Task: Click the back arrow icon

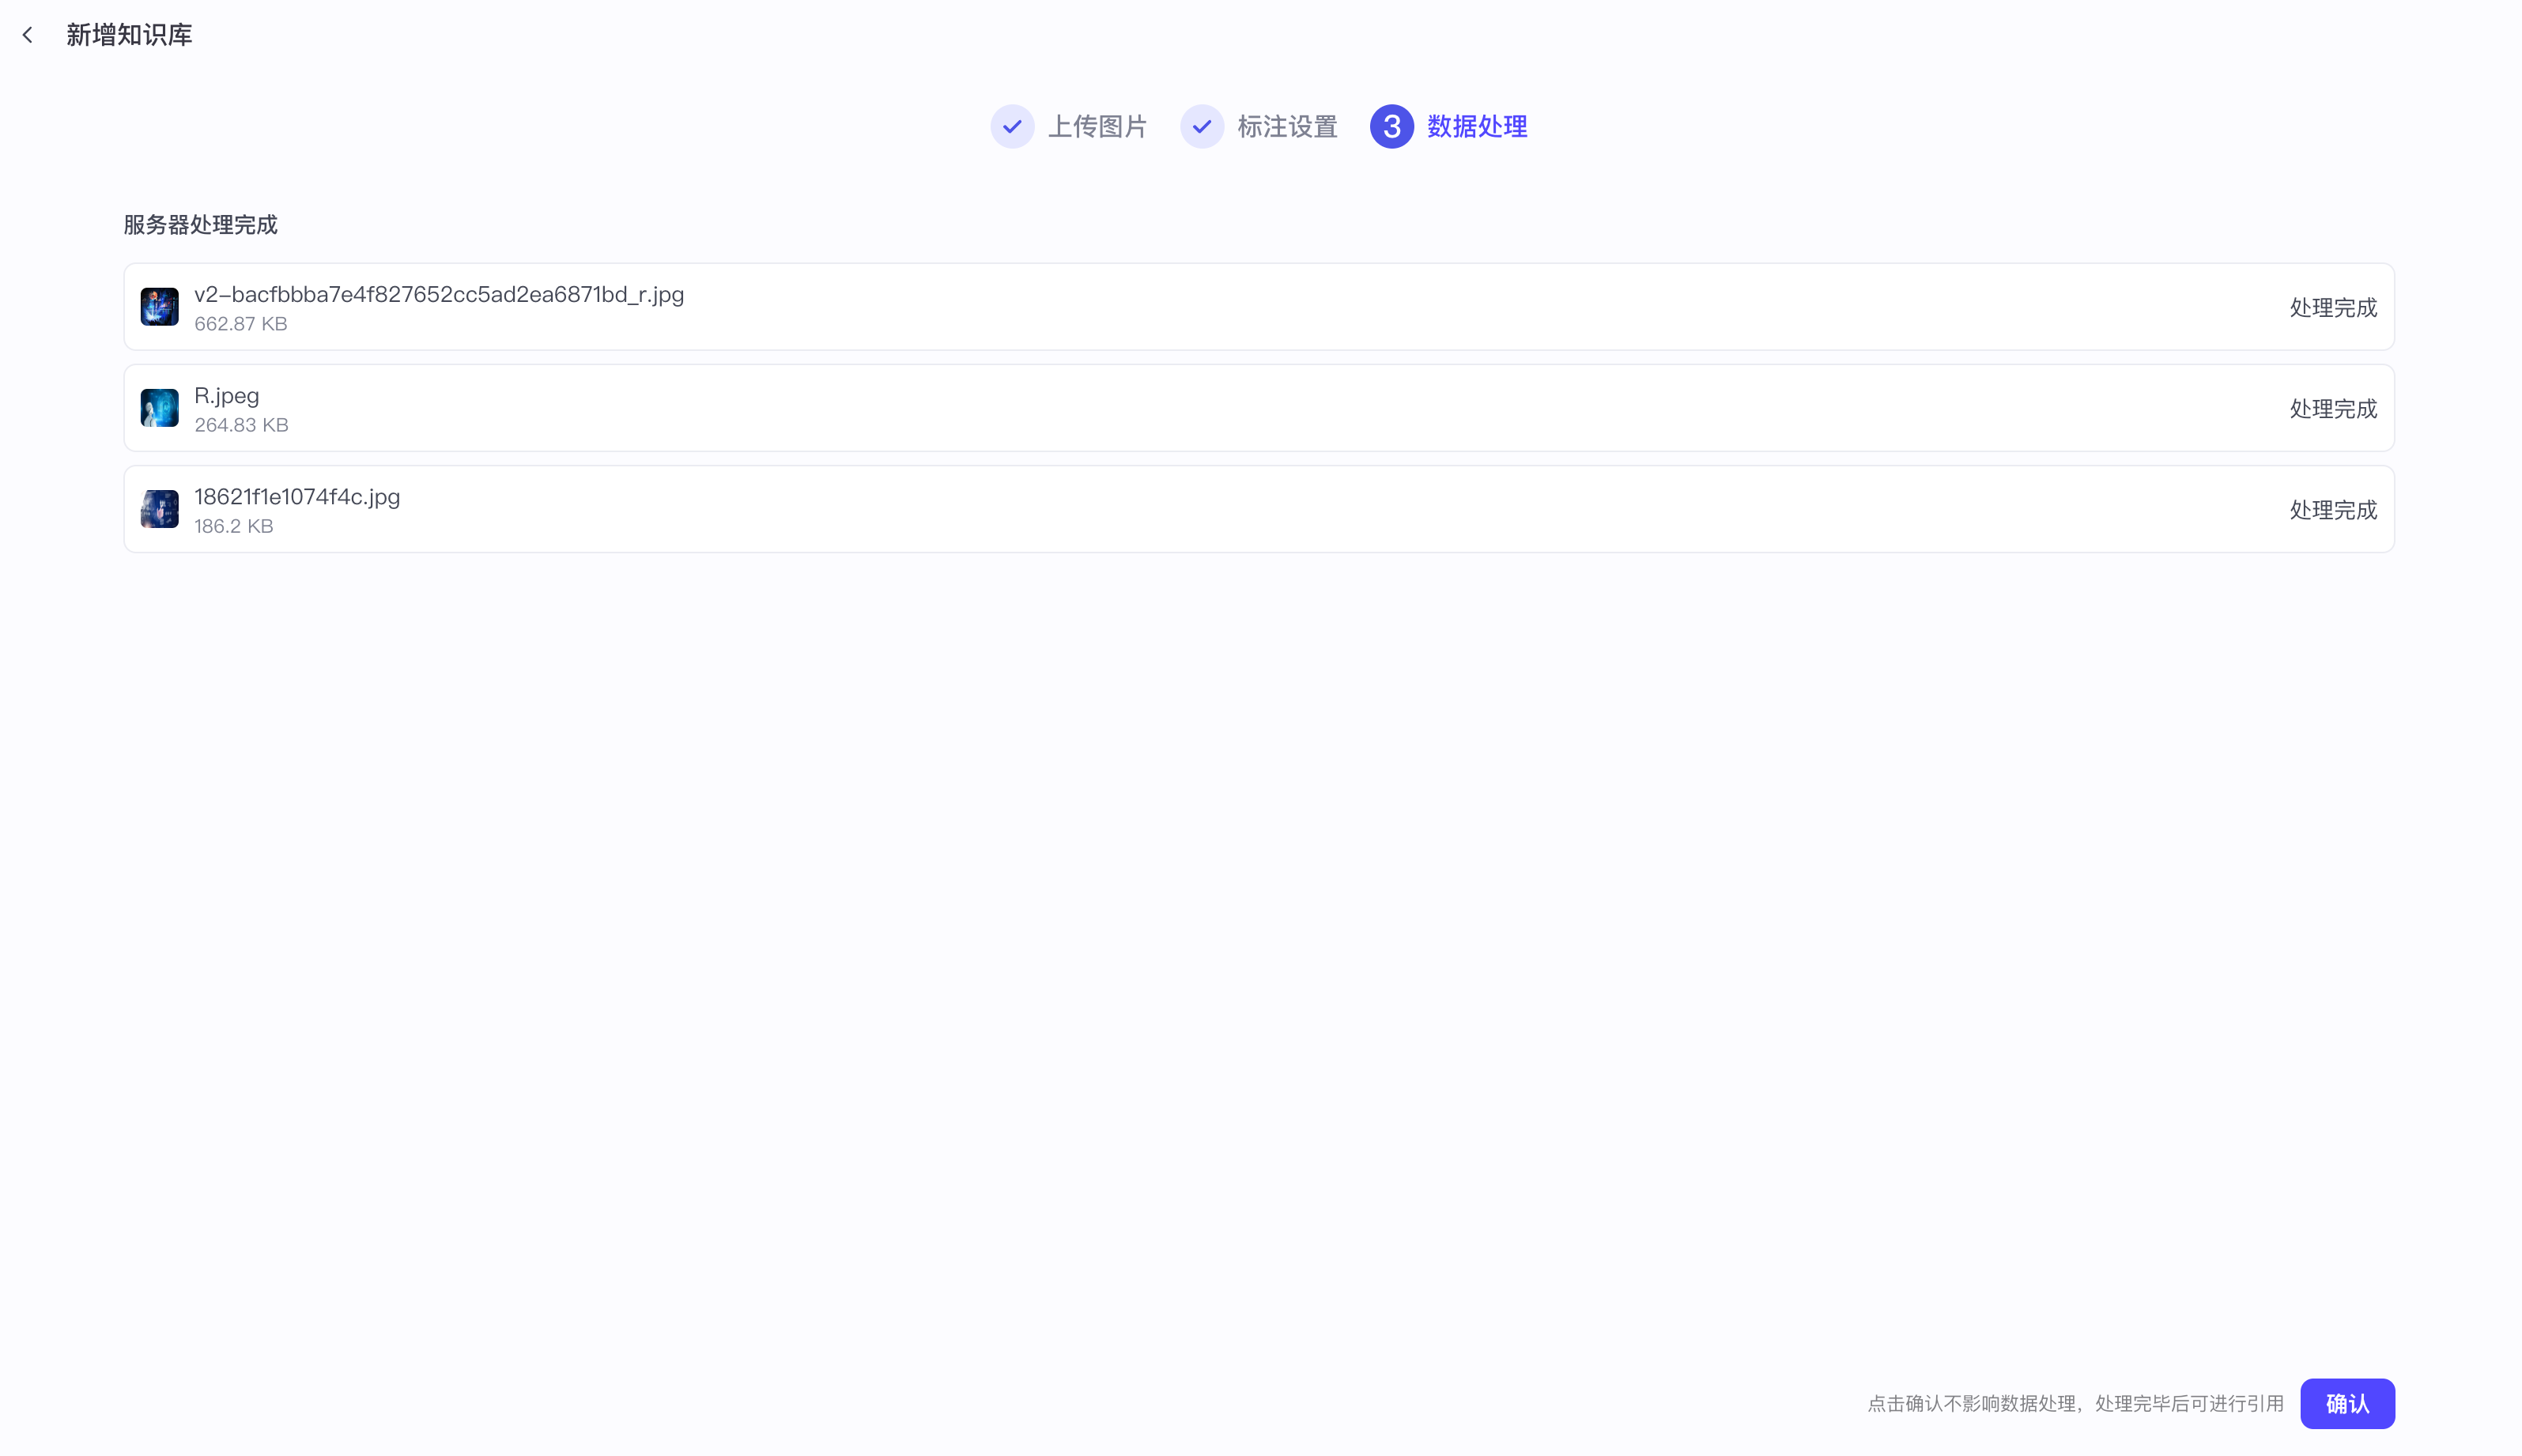Action: 28,35
